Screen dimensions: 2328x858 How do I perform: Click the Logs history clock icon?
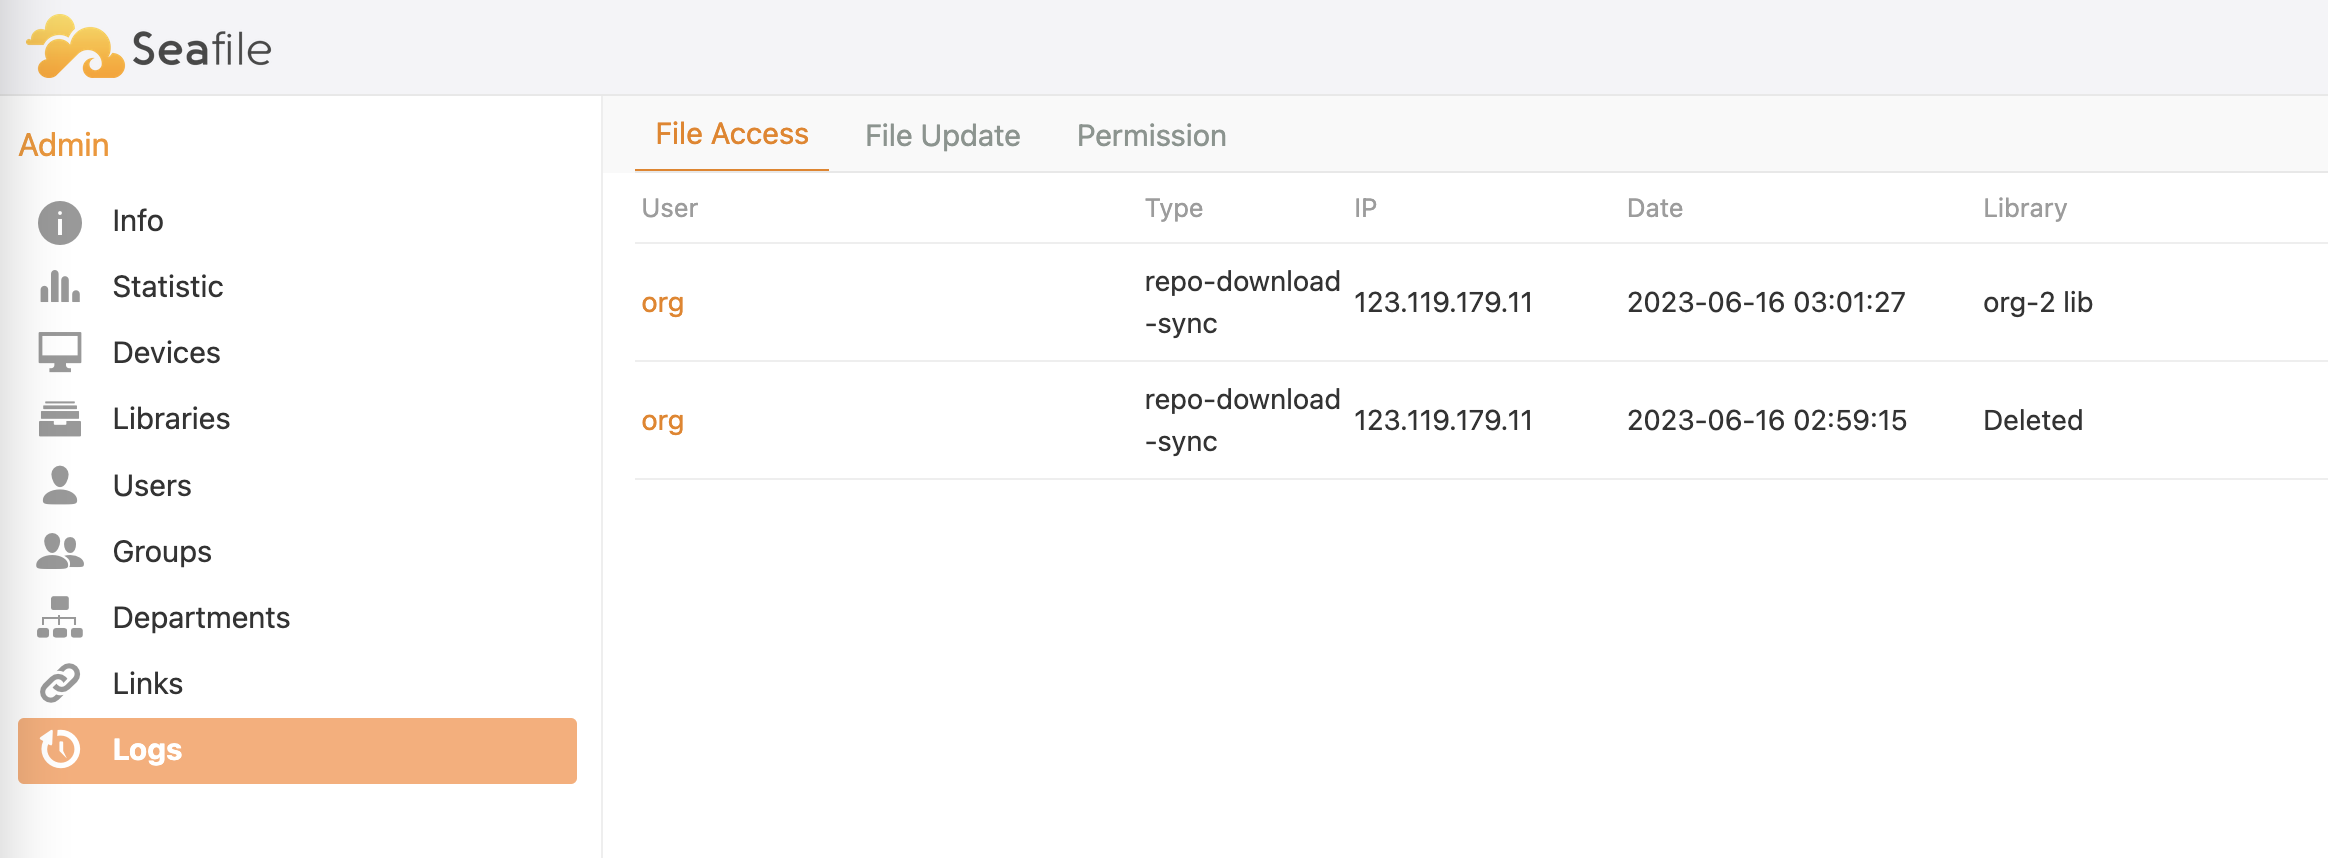click(60, 749)
